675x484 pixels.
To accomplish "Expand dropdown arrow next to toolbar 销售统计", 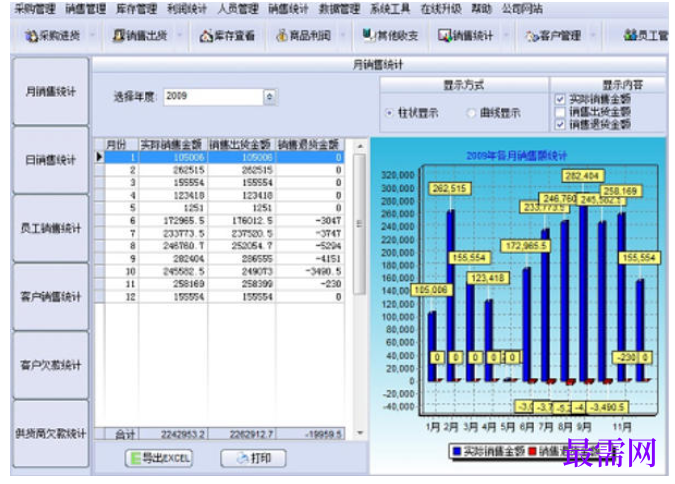I will click(x=506, y=36).
